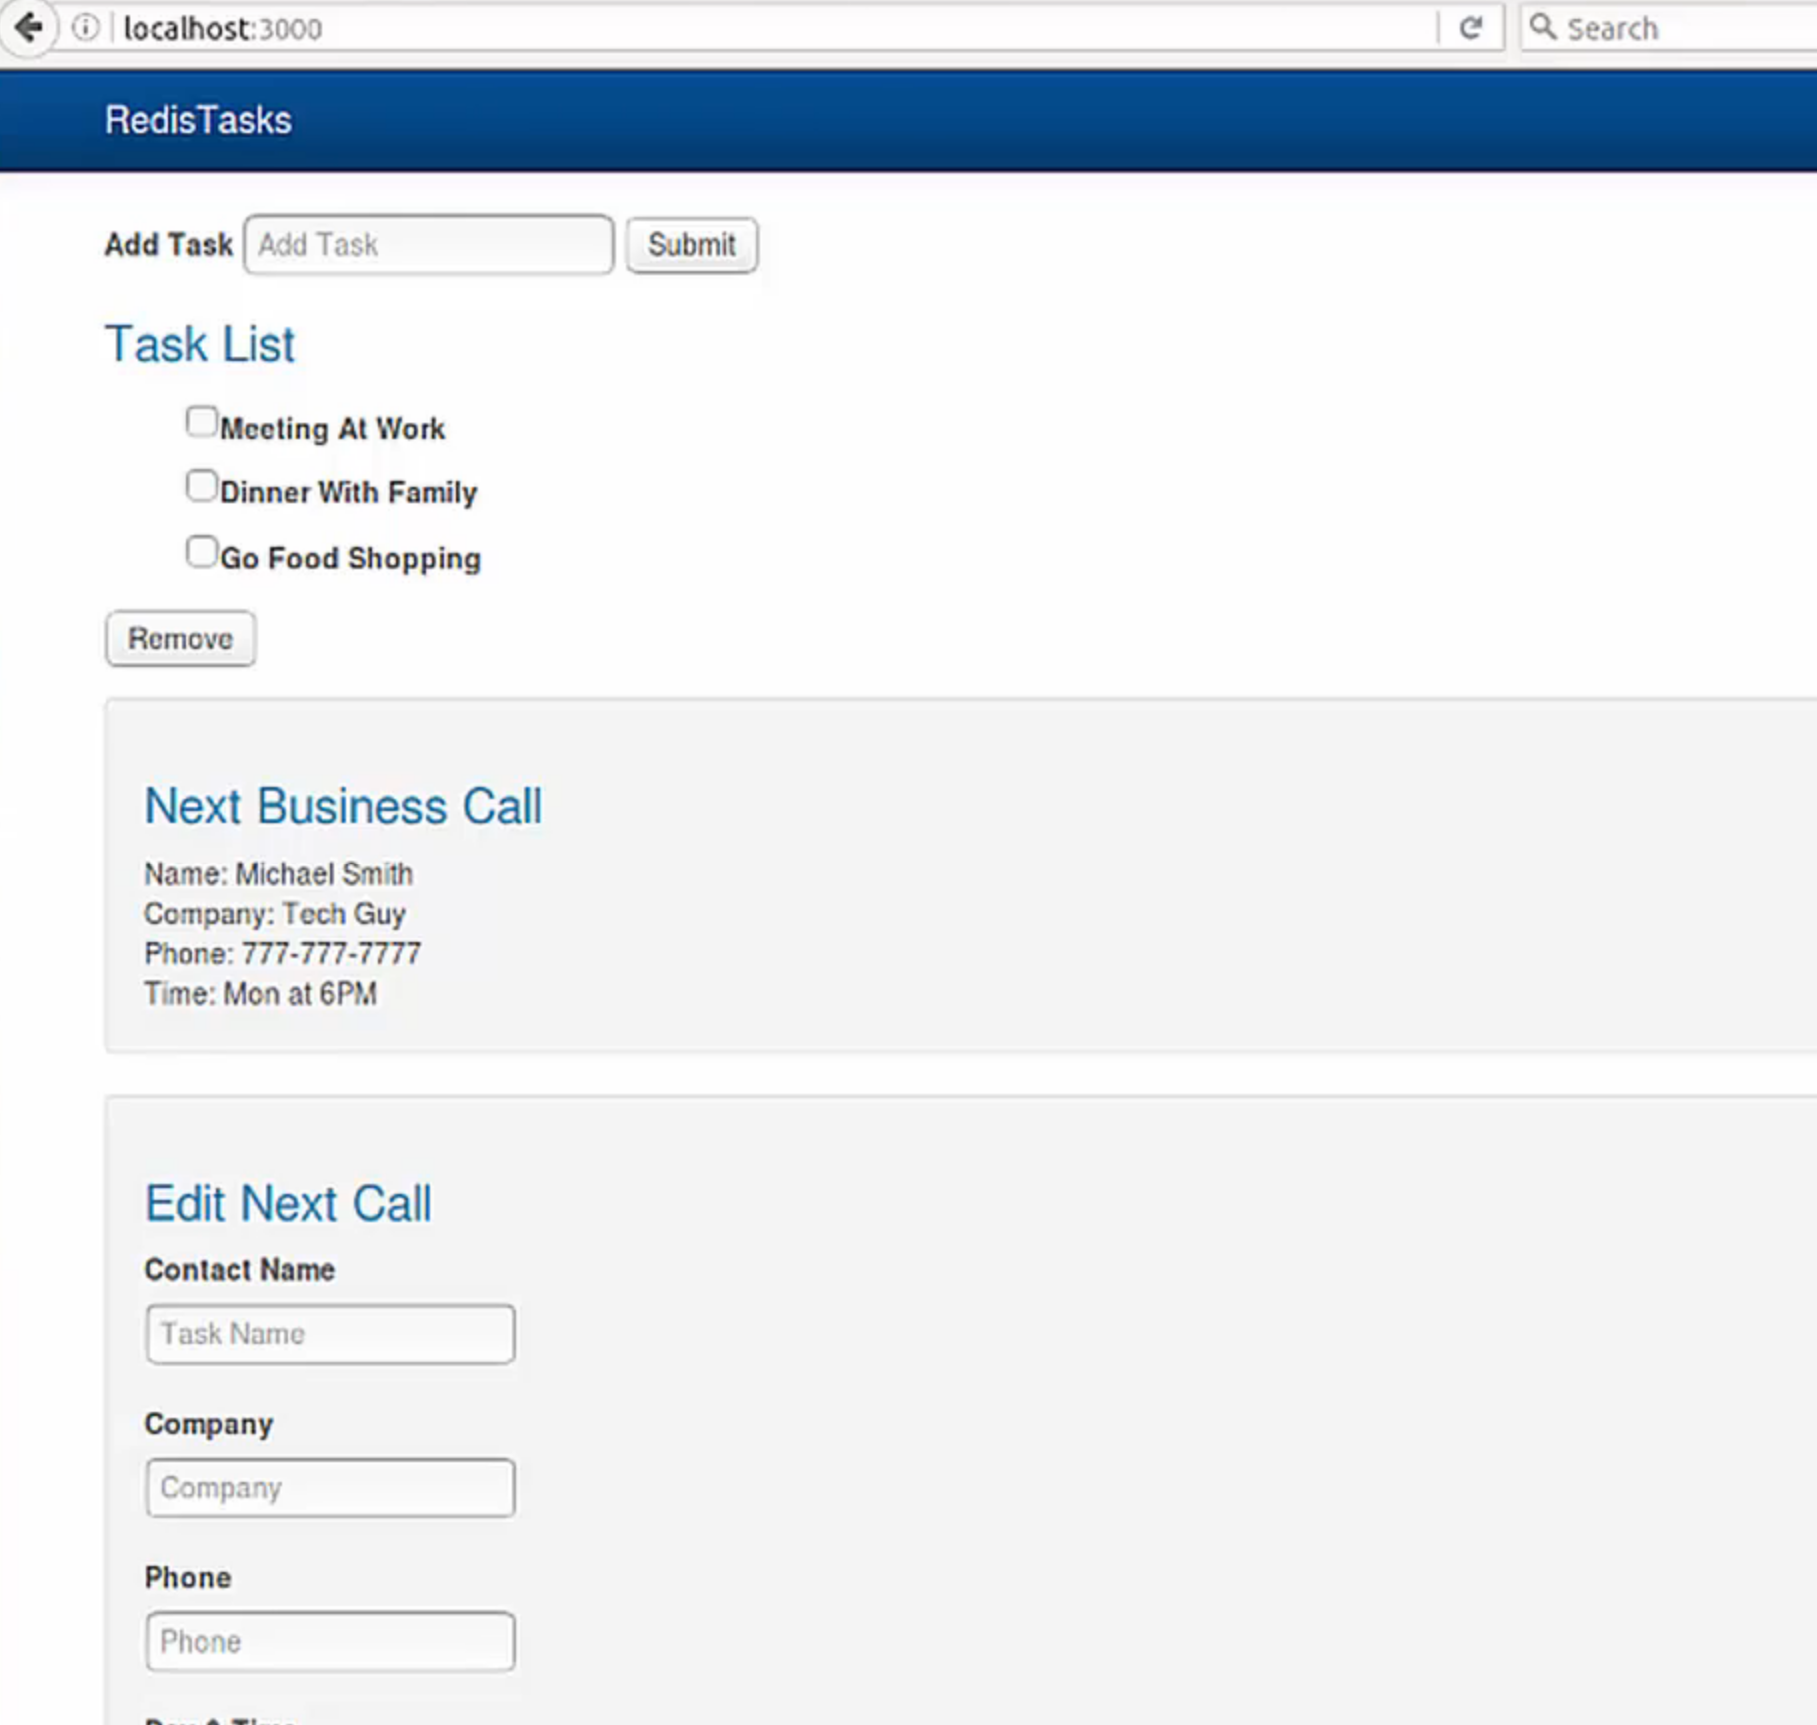Image resolution: width=1817 pixels, height=1725 pixels.
Task: Select the Go Food Shopping checkbox
Action: pyautogui.click(x=201, y=552)
